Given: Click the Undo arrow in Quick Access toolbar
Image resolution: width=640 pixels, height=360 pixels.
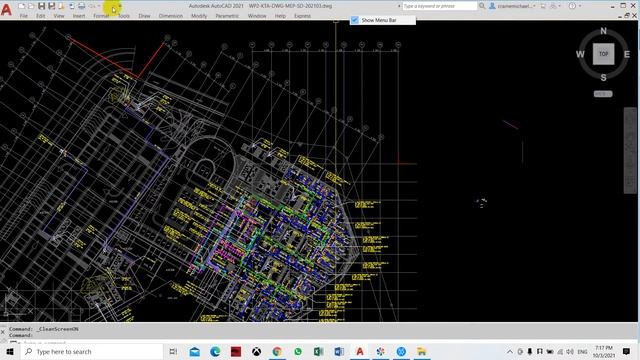Looking at the screenshot, I should click(x=92, y=6).
